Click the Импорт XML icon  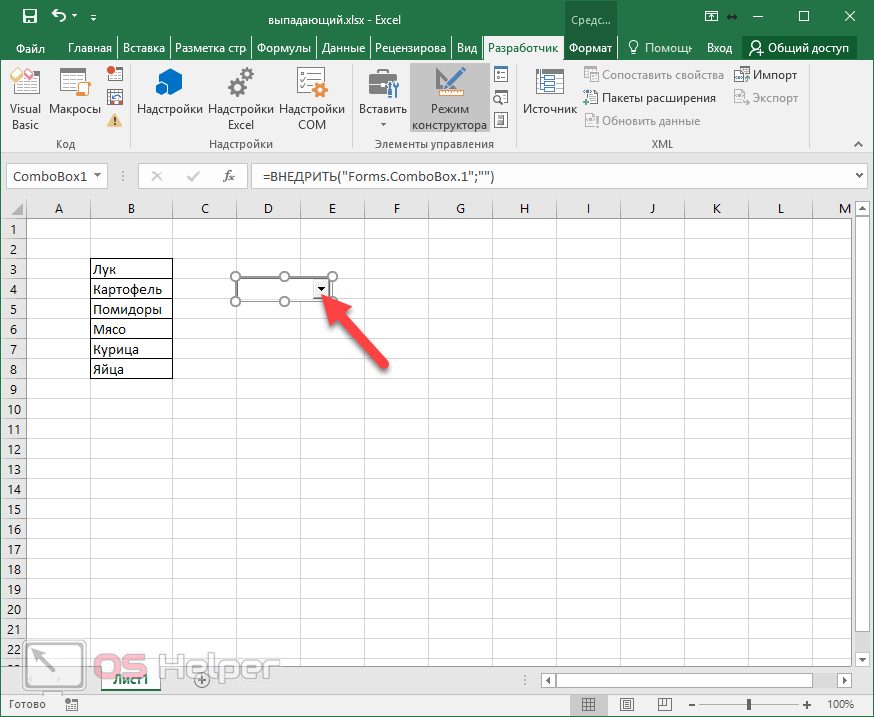coord(766,75)
